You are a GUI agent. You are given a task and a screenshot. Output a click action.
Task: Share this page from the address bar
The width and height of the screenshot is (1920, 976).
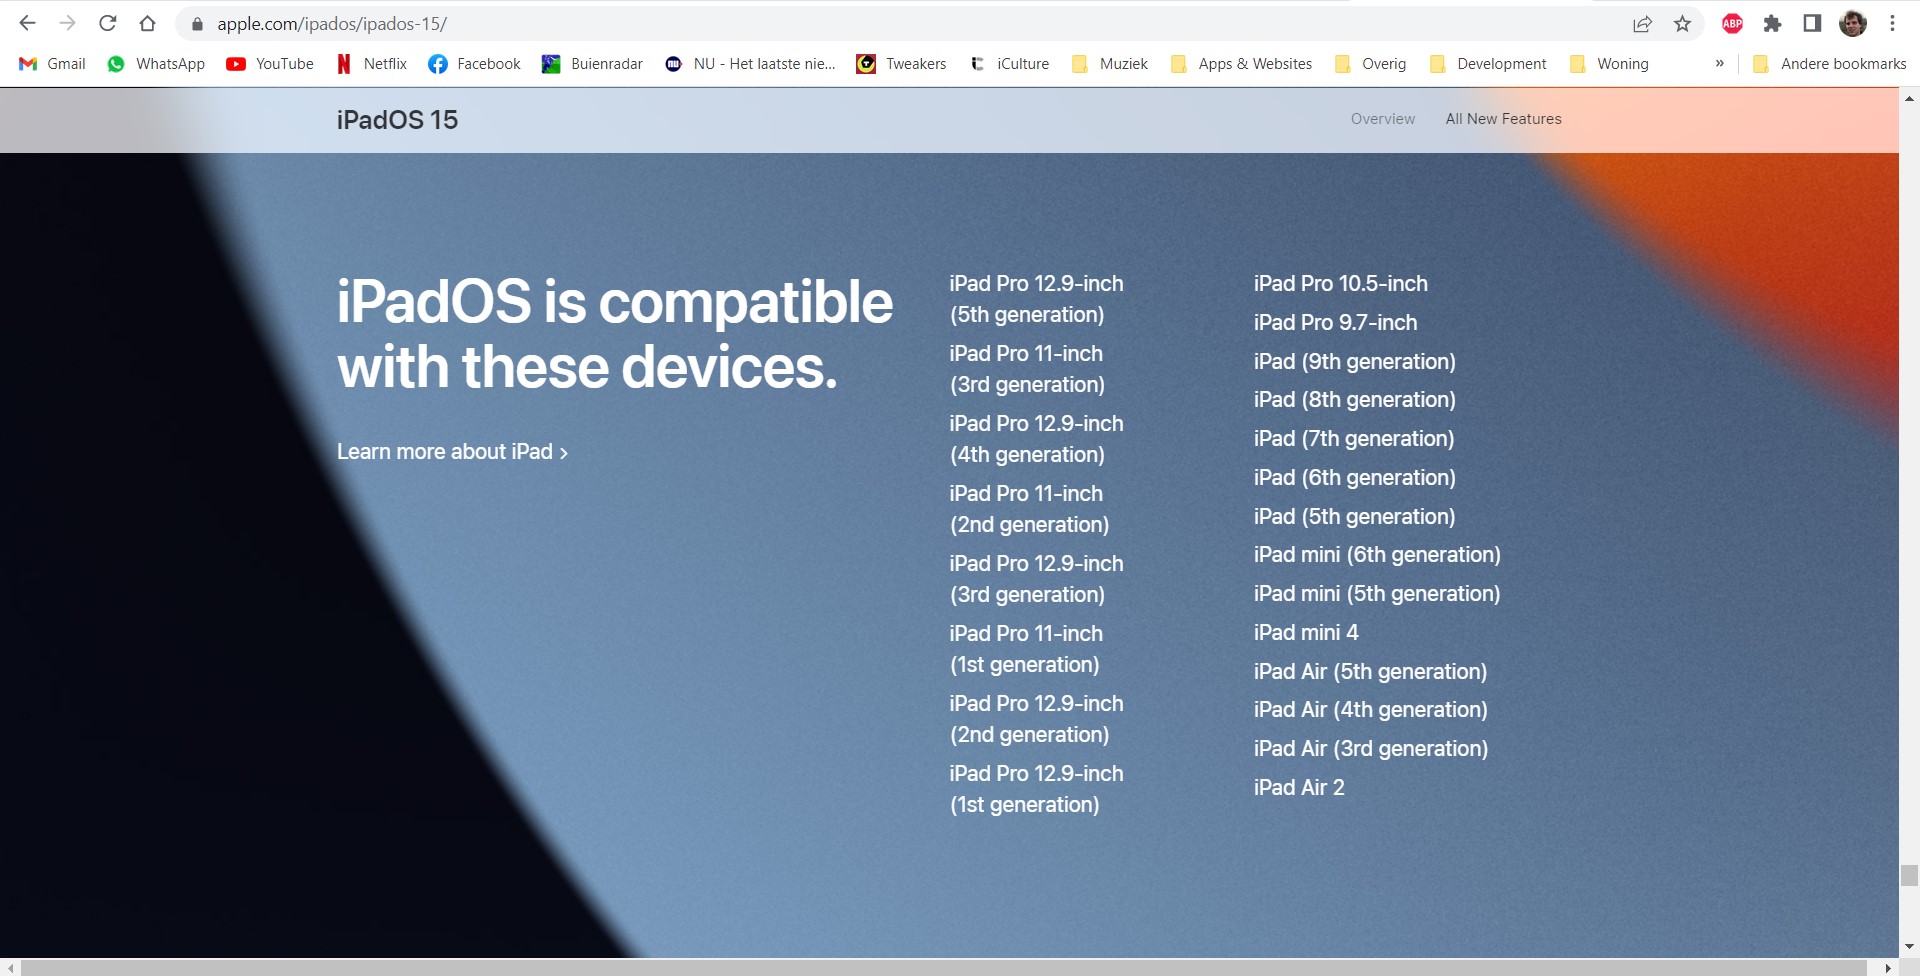click(x=1642, y=24)
